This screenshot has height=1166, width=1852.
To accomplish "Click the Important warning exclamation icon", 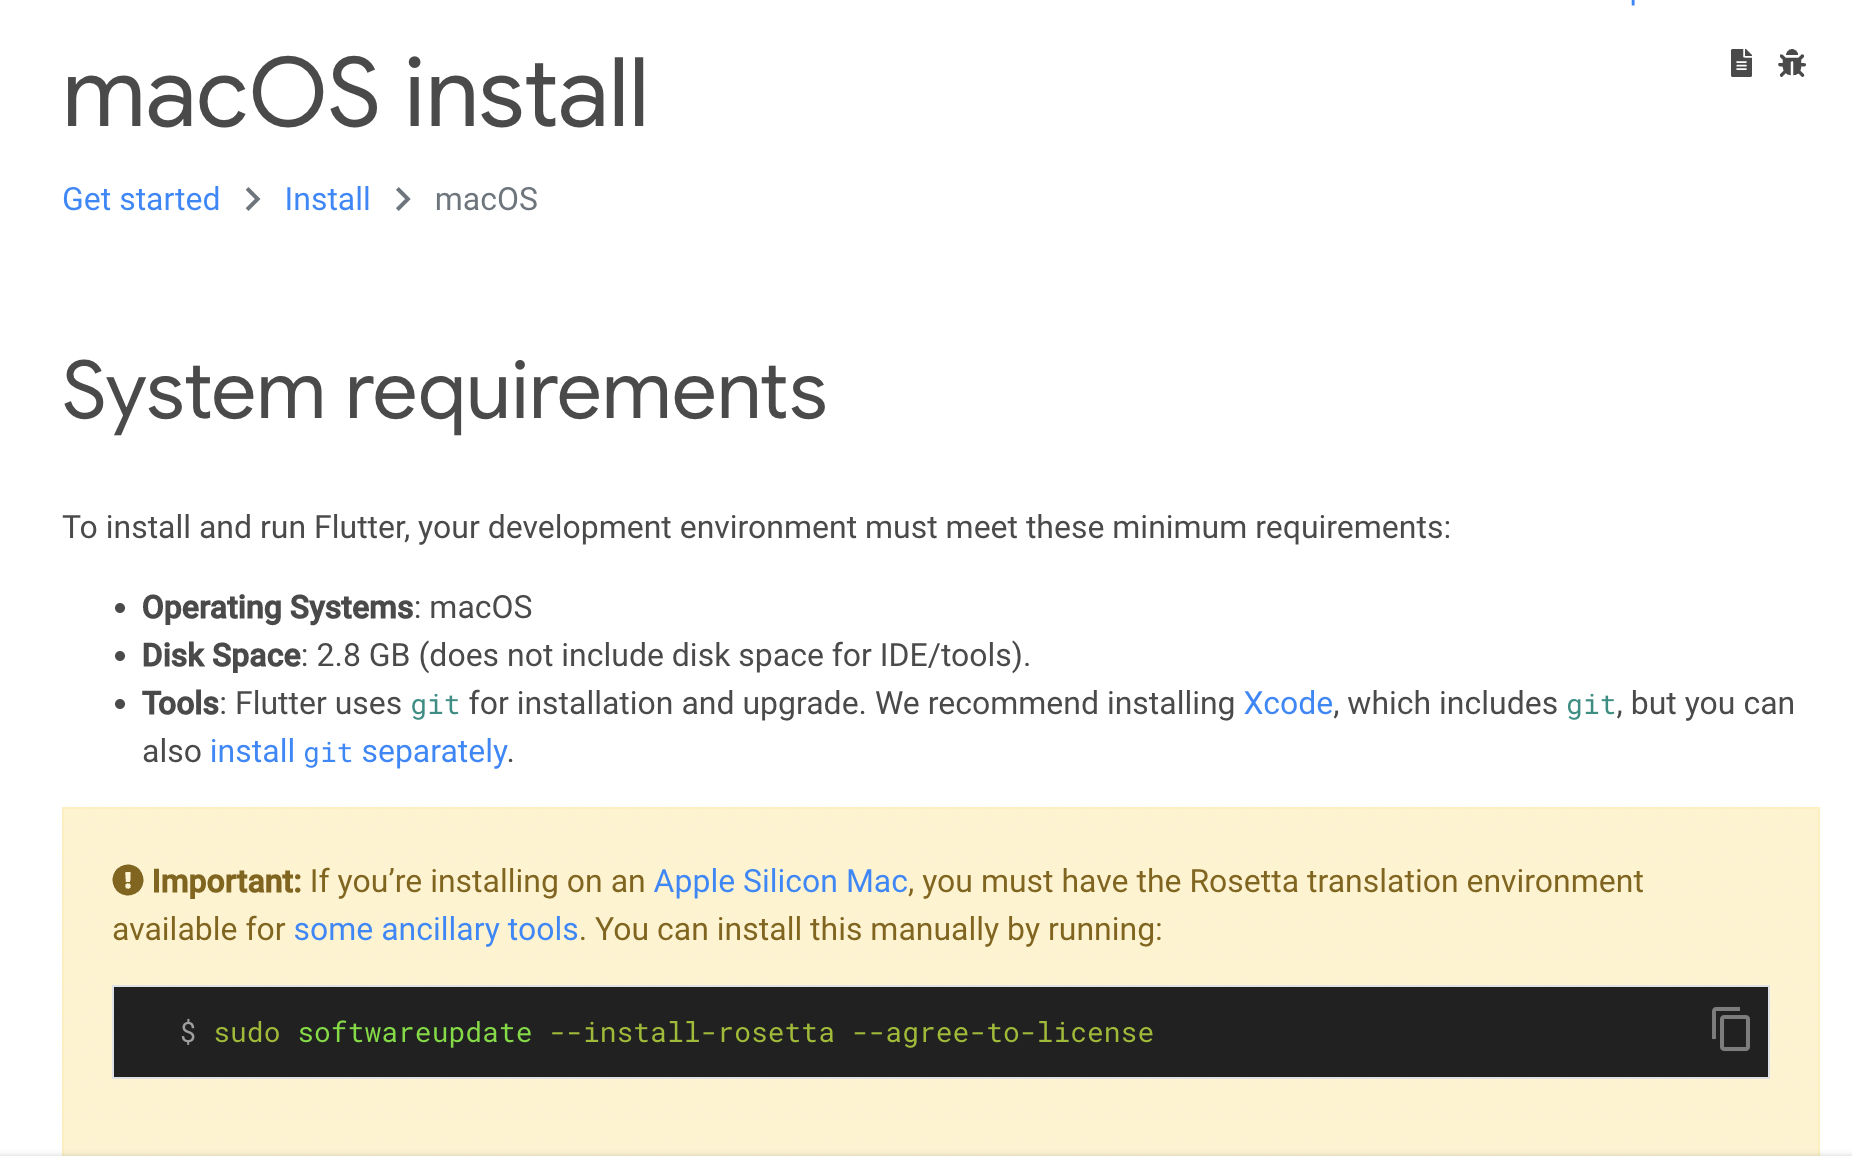I will [128, 880].
